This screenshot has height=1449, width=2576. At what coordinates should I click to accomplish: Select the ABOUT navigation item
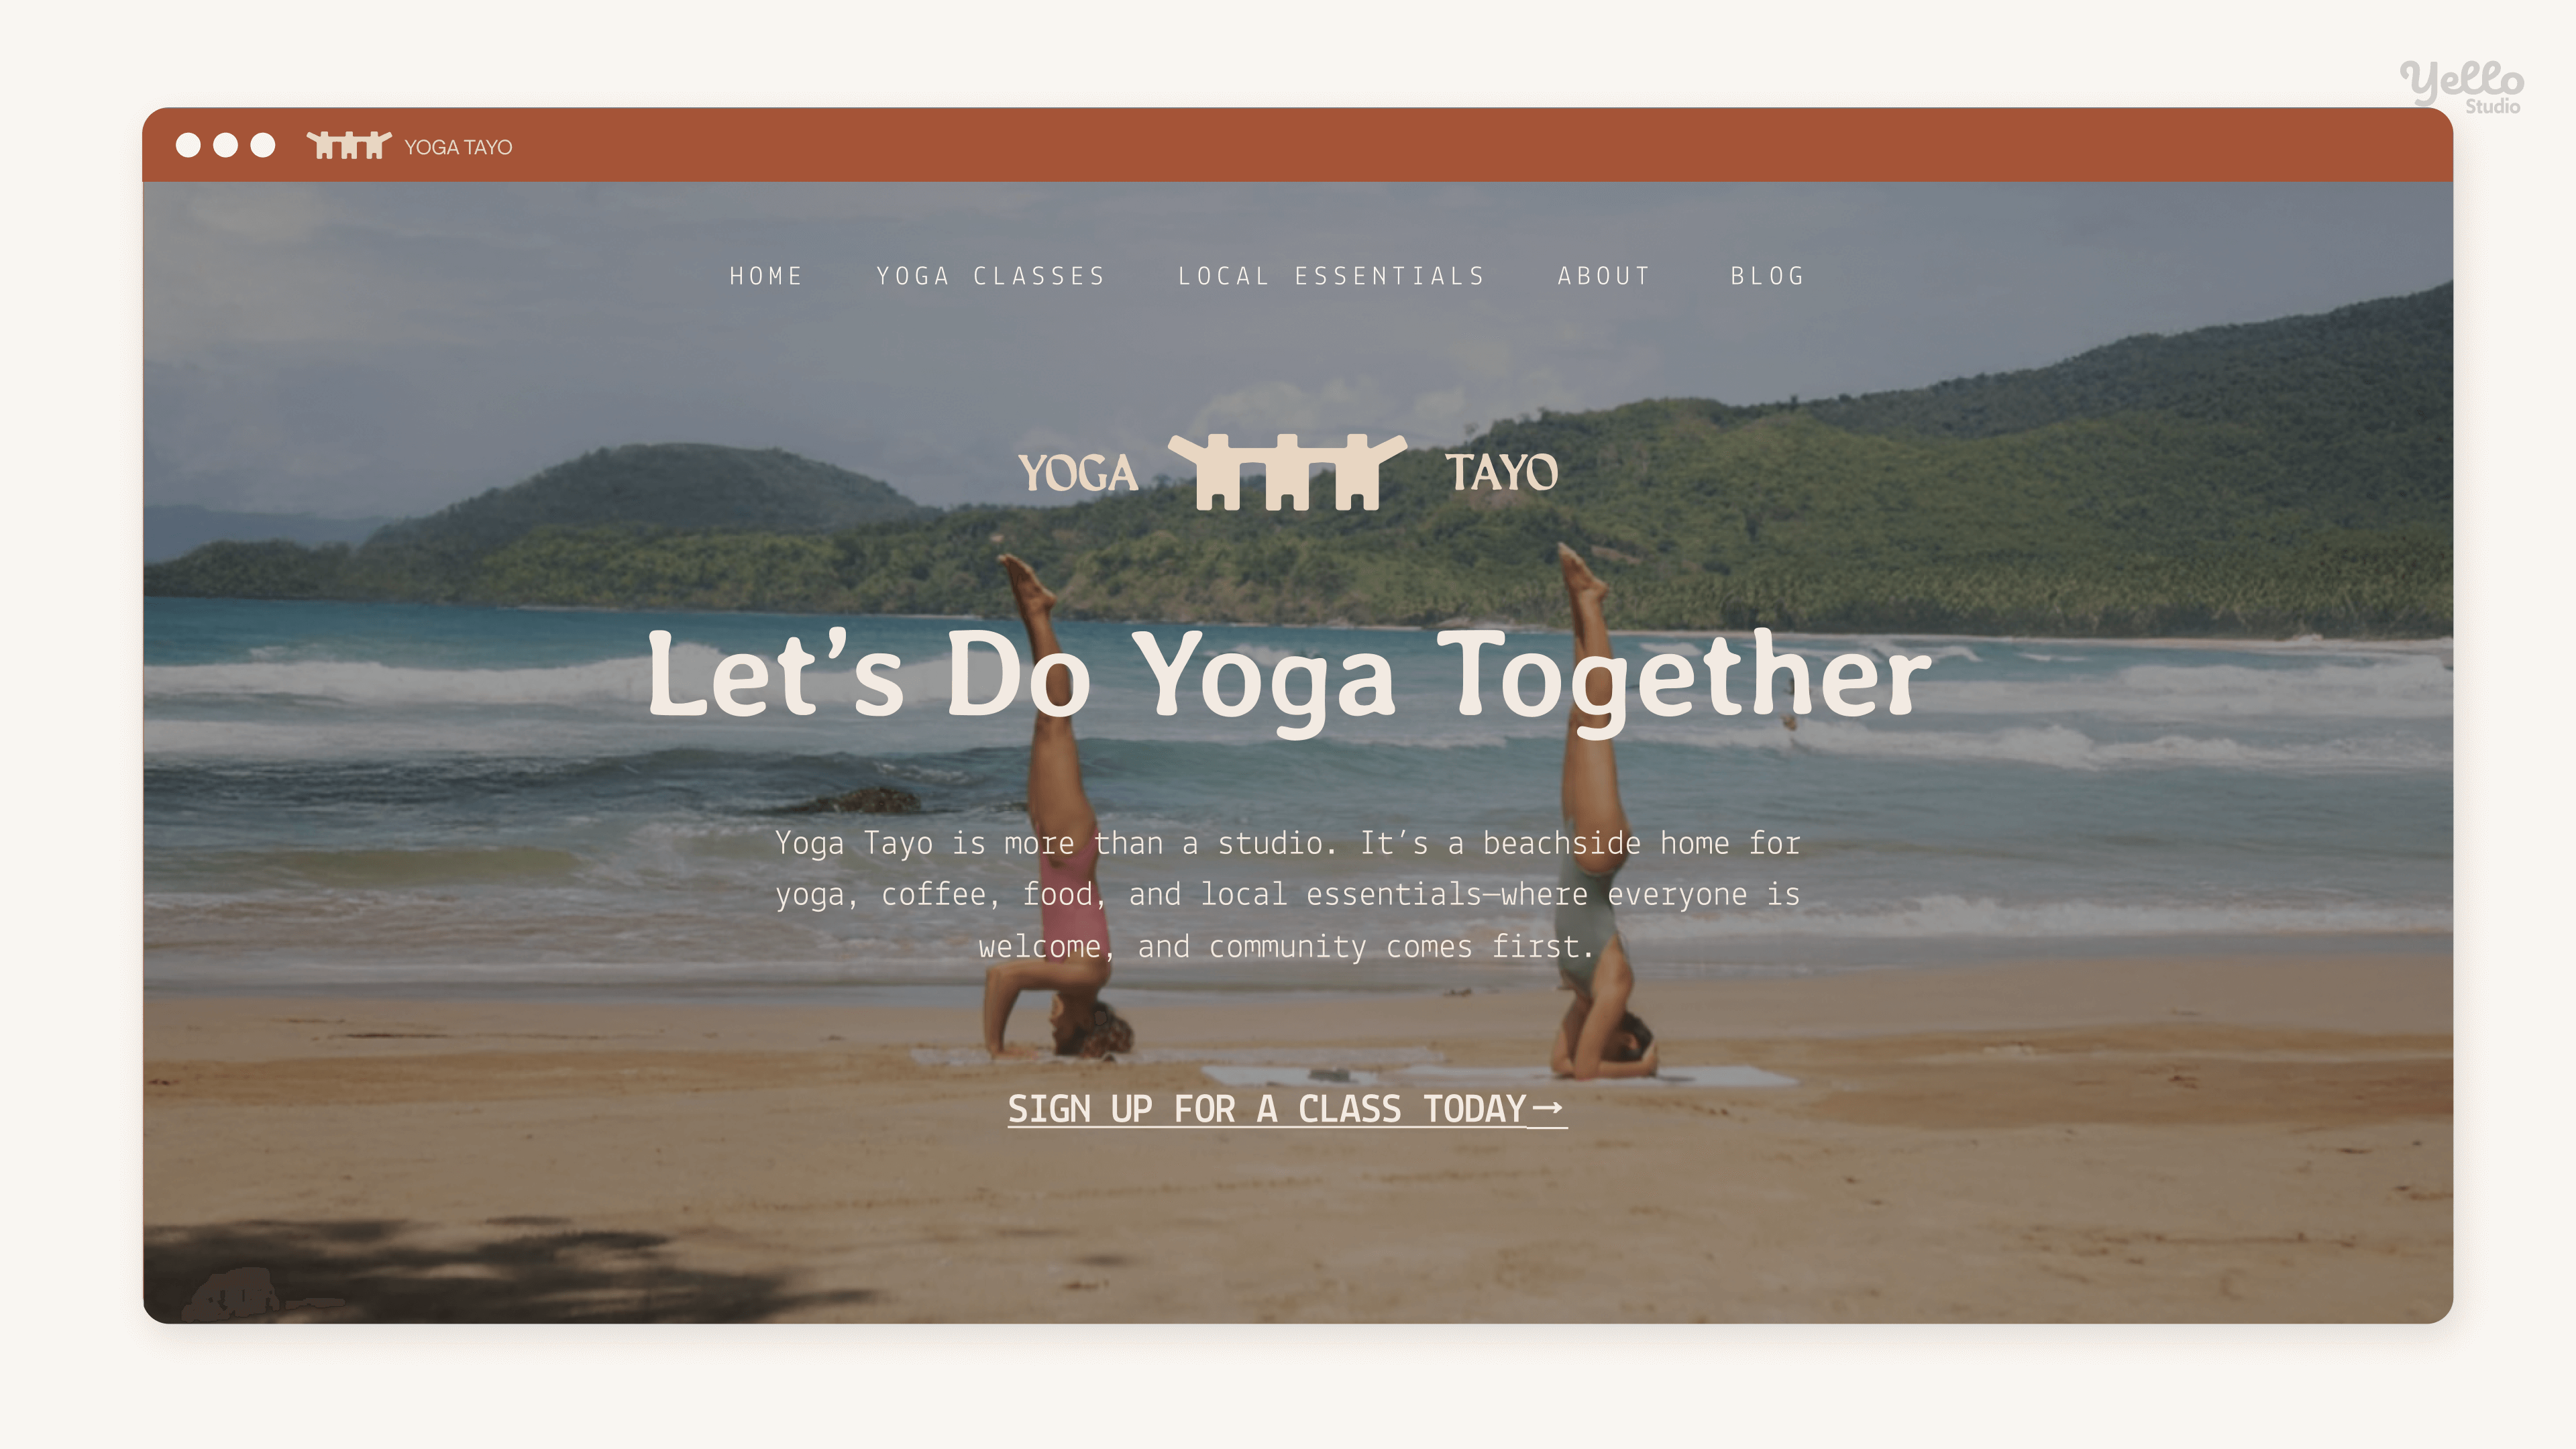[1603, 276]
